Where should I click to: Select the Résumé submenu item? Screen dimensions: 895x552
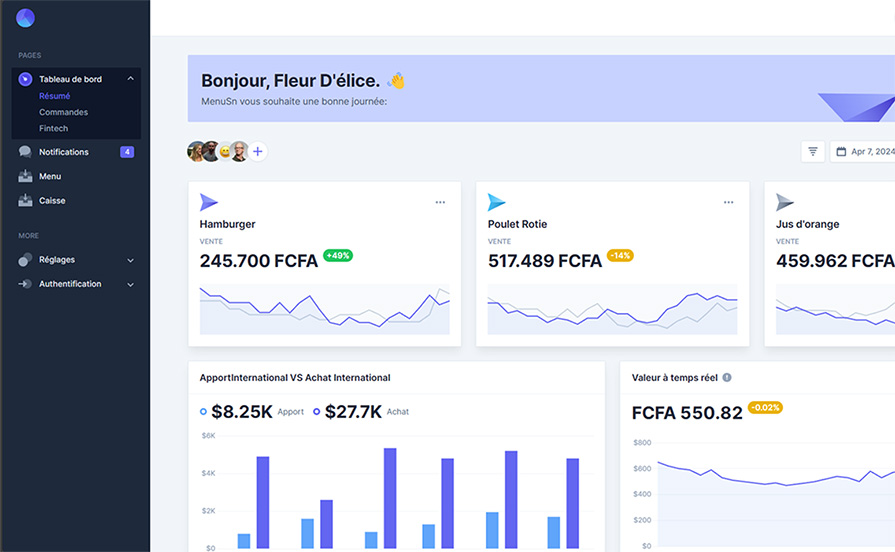tap(54, 96)
